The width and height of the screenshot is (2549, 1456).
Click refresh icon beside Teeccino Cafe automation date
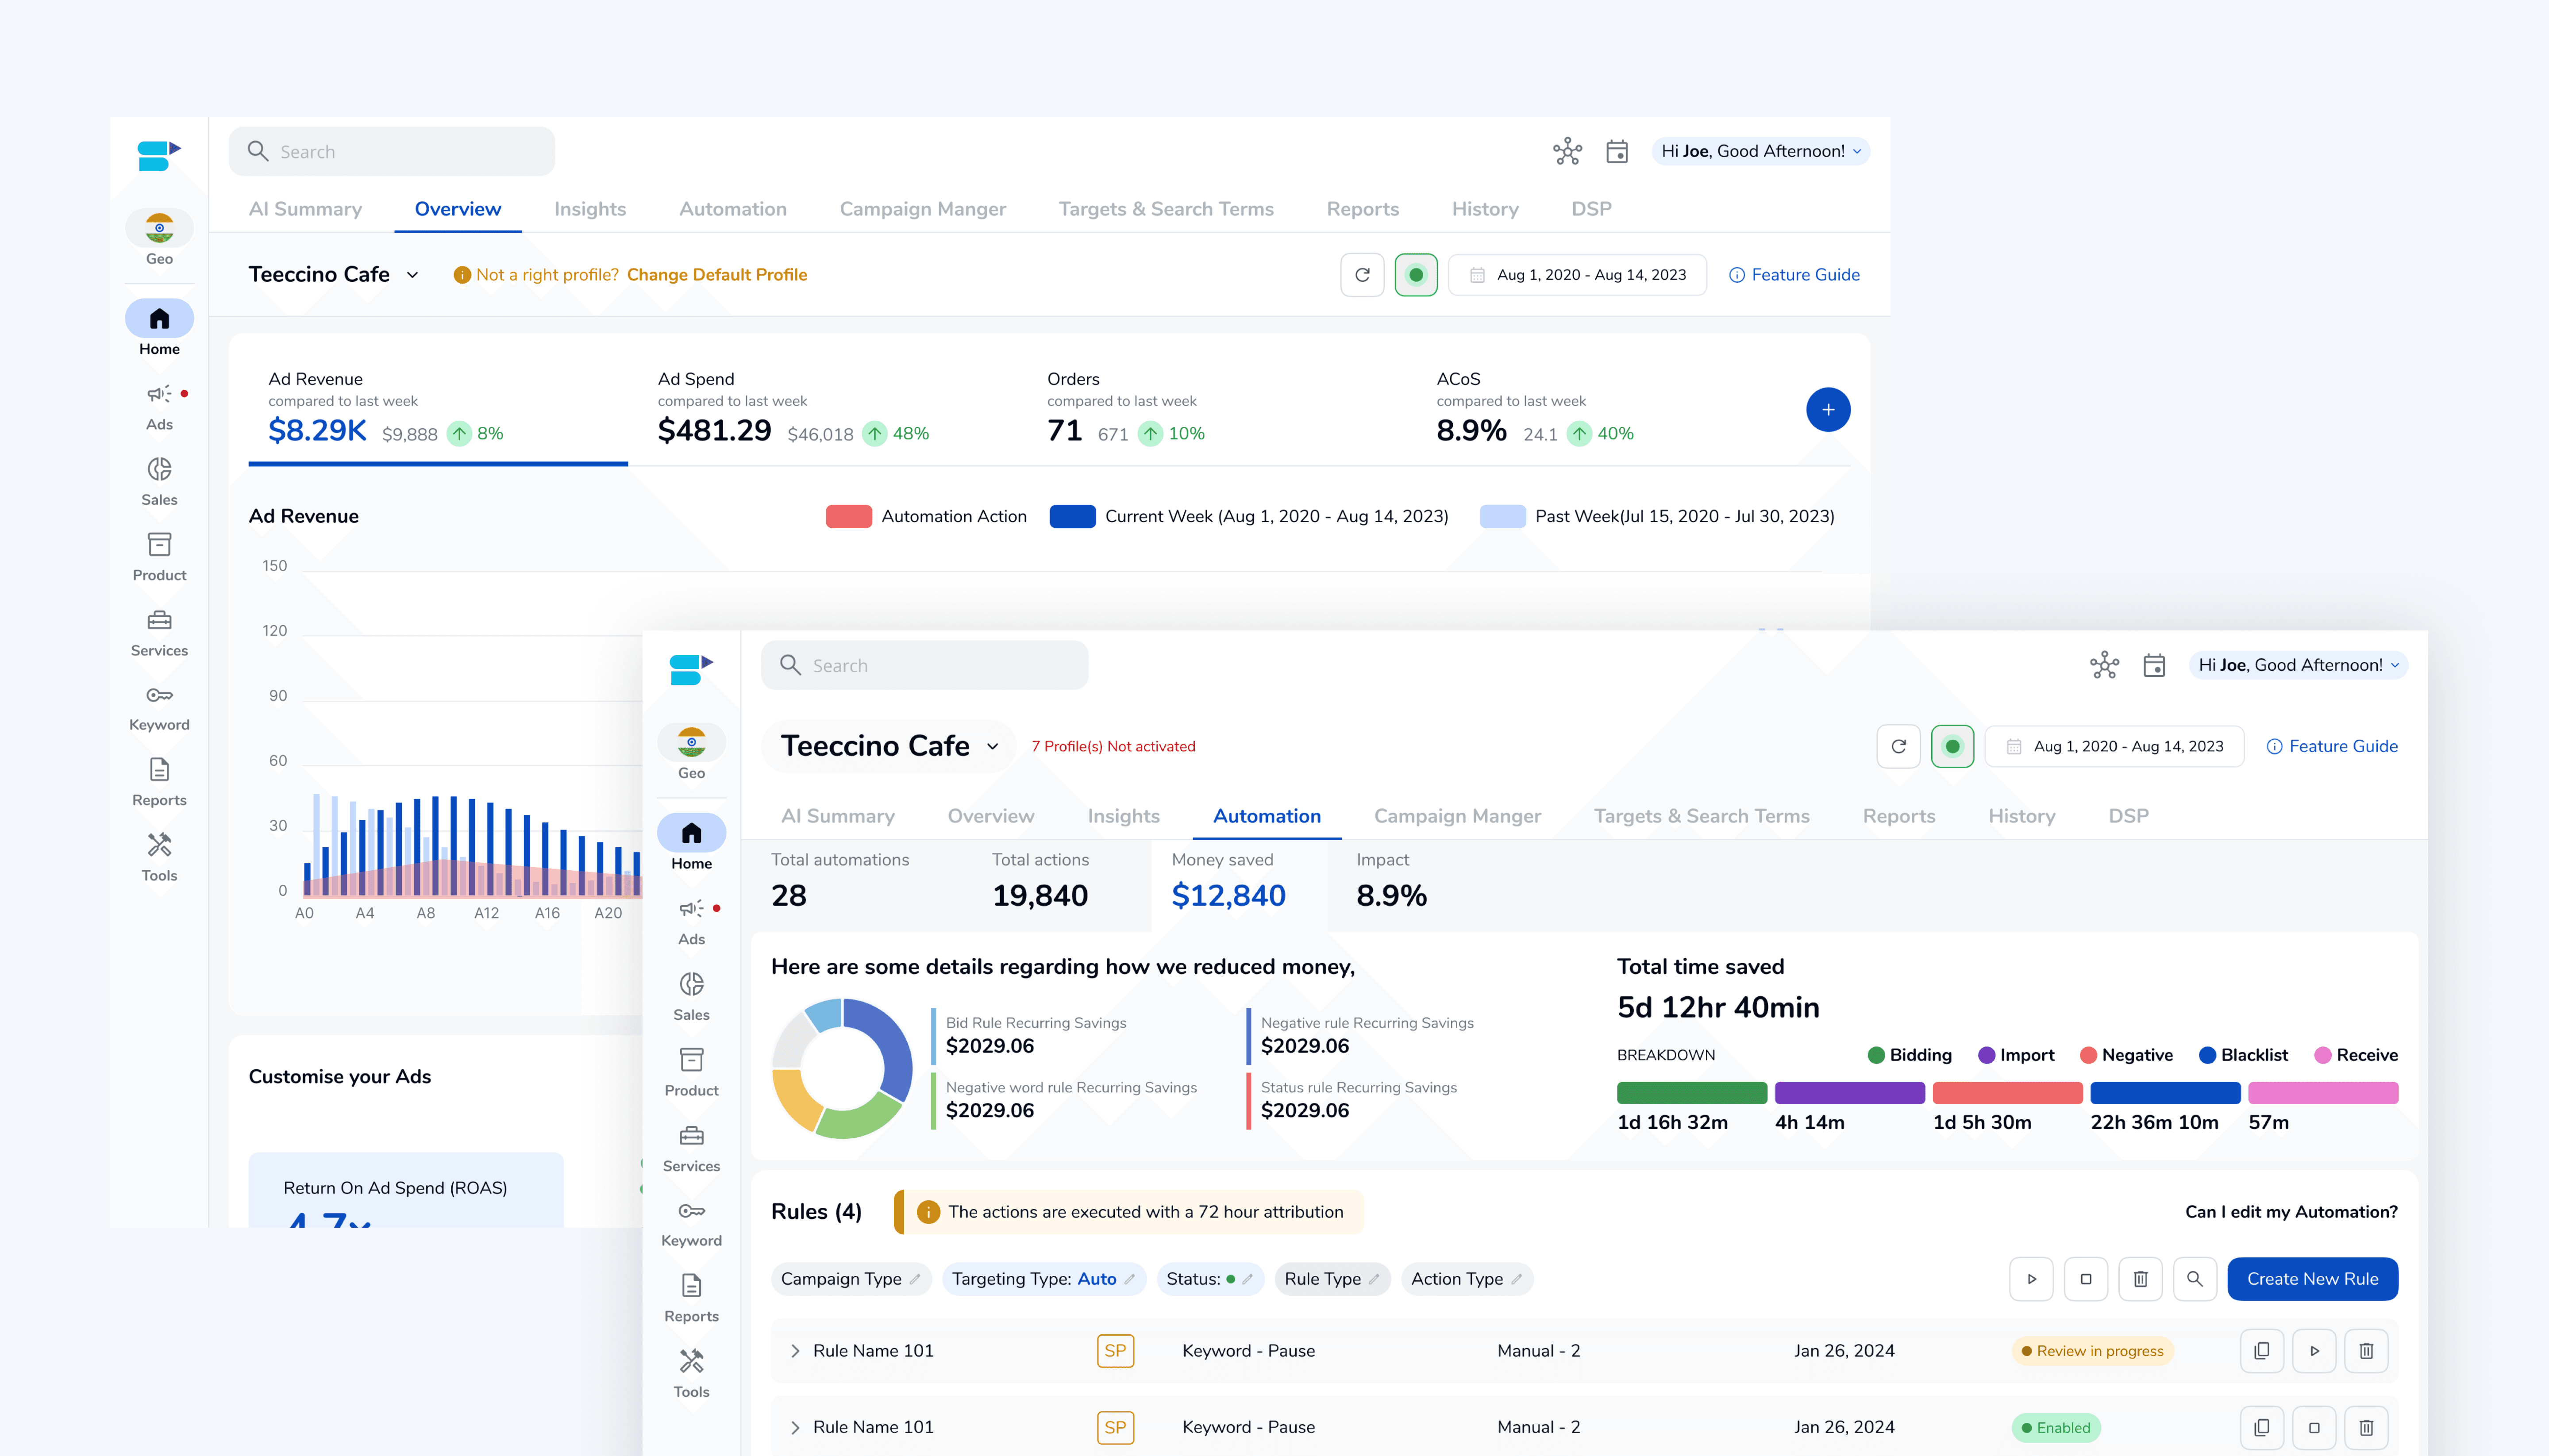(x=1898, y=746)
